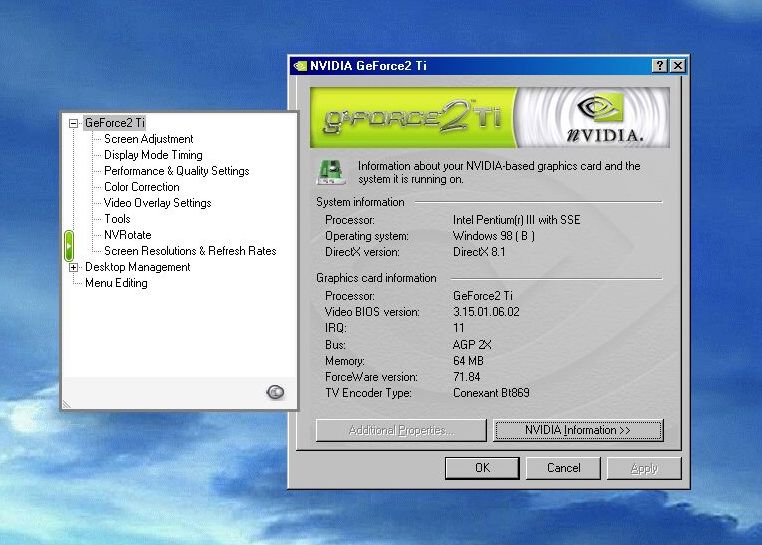Select Color Correction in the tree

141,187
